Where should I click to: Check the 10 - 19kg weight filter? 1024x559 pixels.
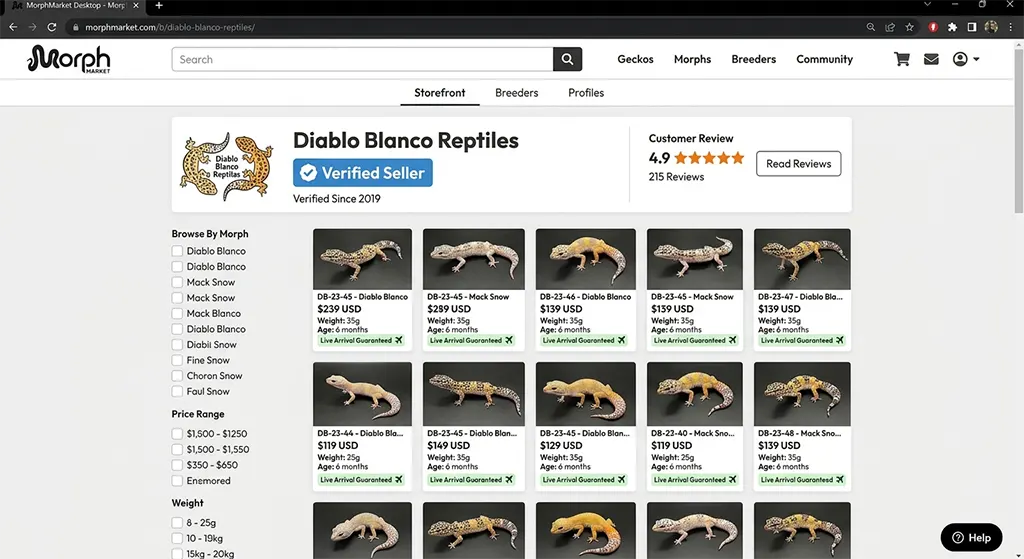(177, 538)
